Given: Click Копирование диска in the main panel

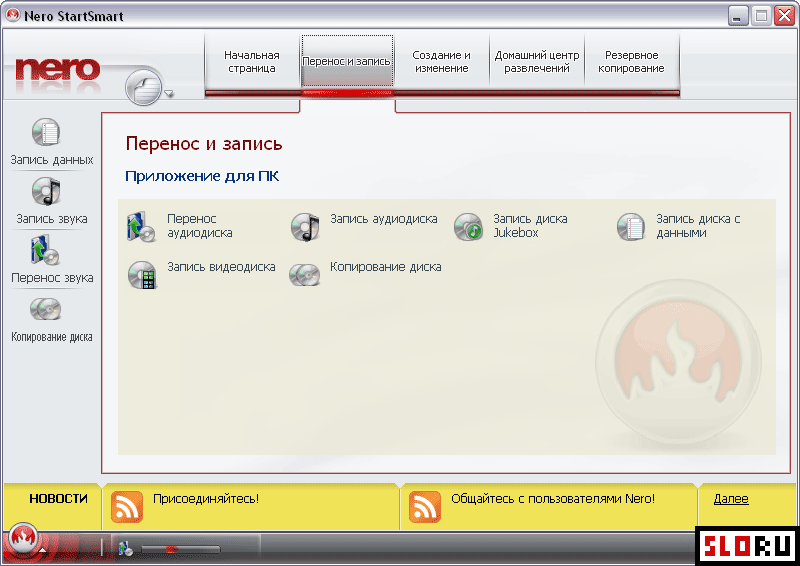Looking at the screenshot, I should tap(304, 275).
